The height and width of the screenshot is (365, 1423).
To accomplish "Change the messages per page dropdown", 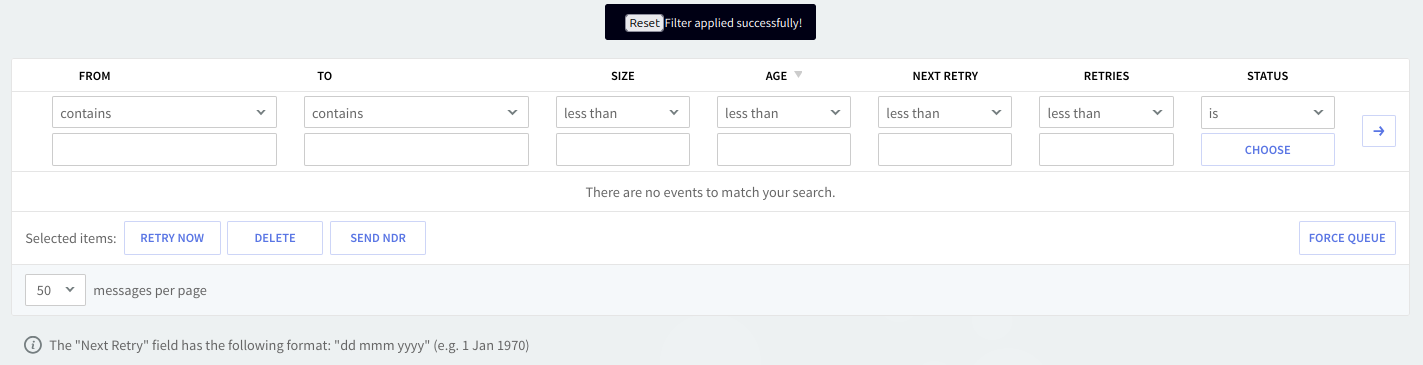I will coord(55,290).
